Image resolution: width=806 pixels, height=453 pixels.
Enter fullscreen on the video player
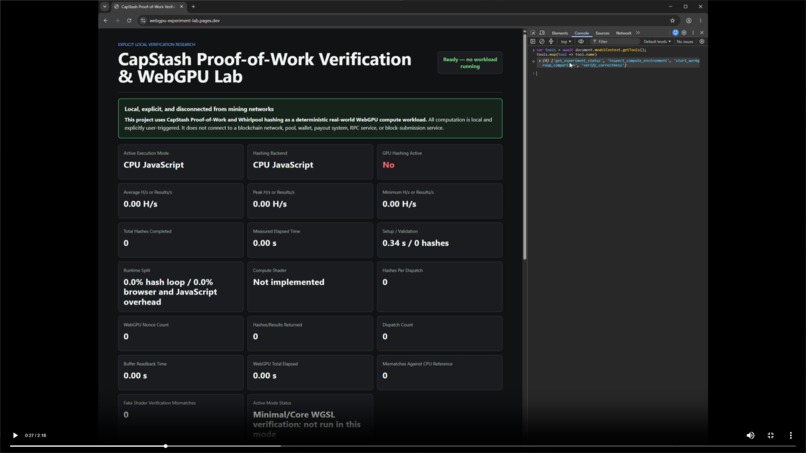coord(771,435)
